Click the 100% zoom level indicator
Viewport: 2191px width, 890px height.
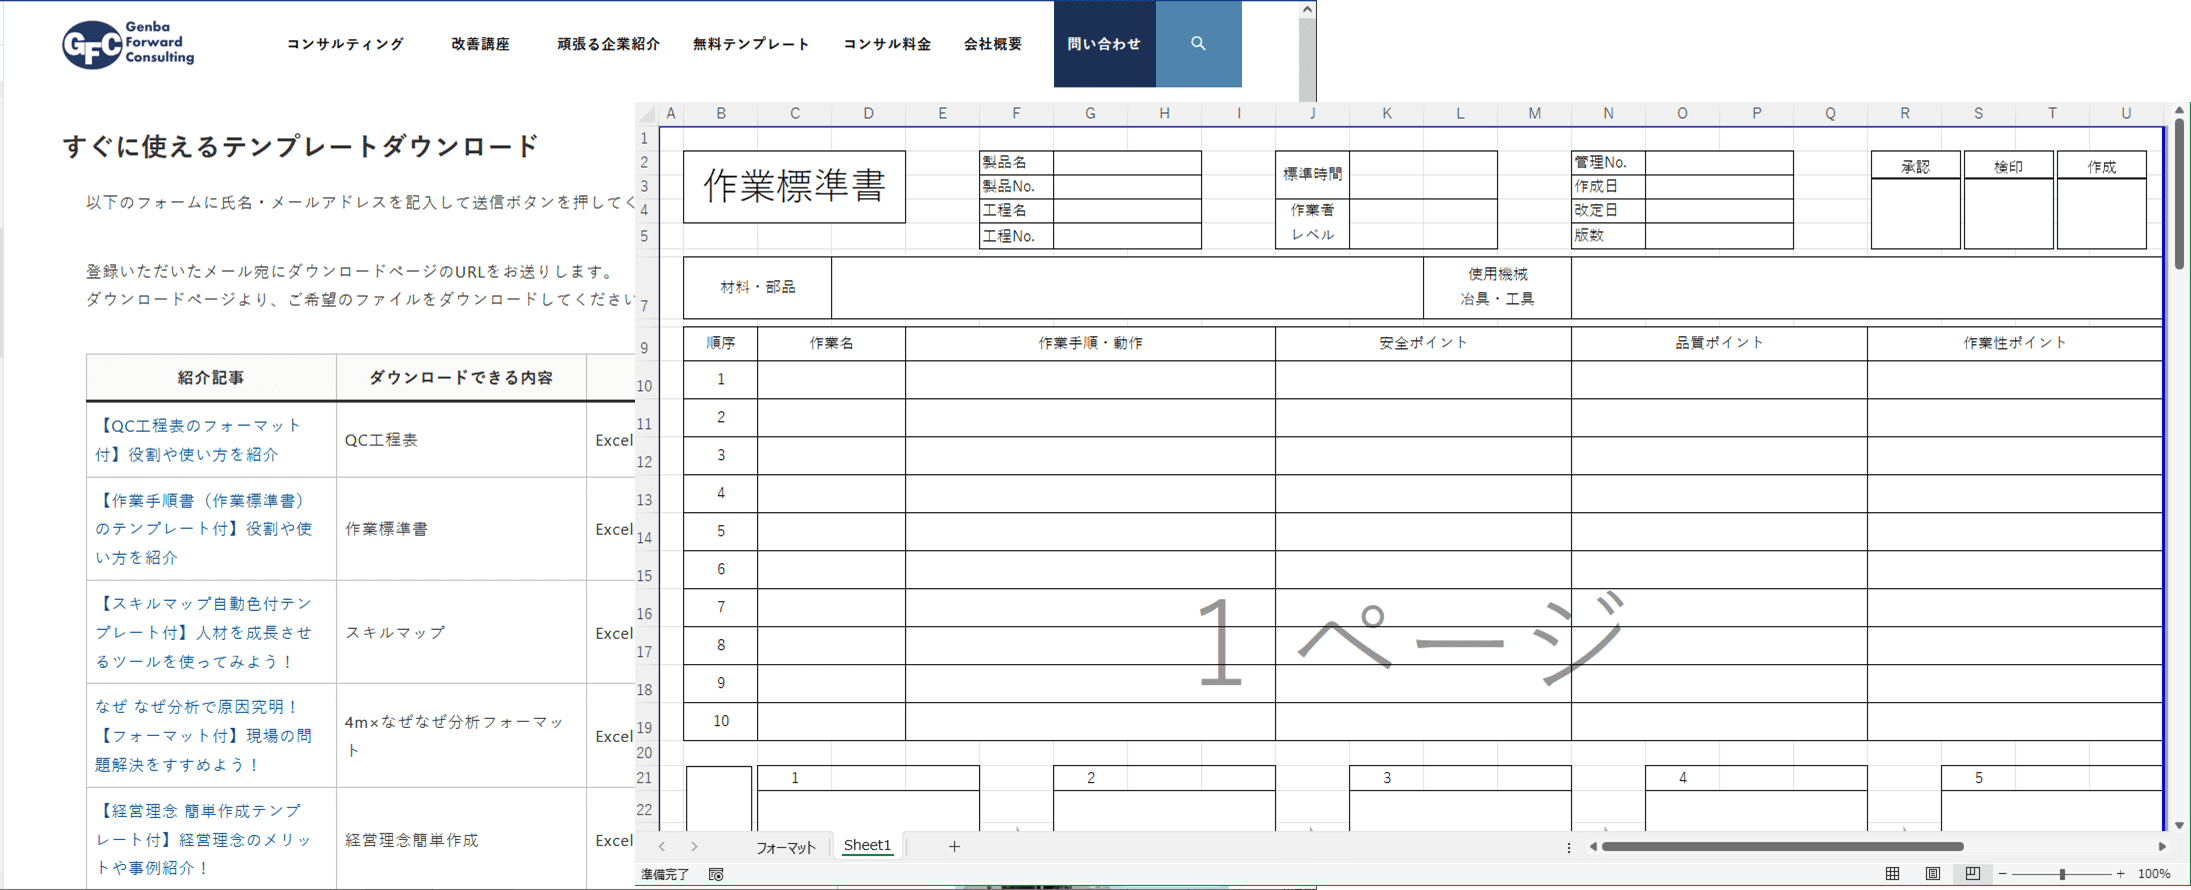pos(2154,874)
